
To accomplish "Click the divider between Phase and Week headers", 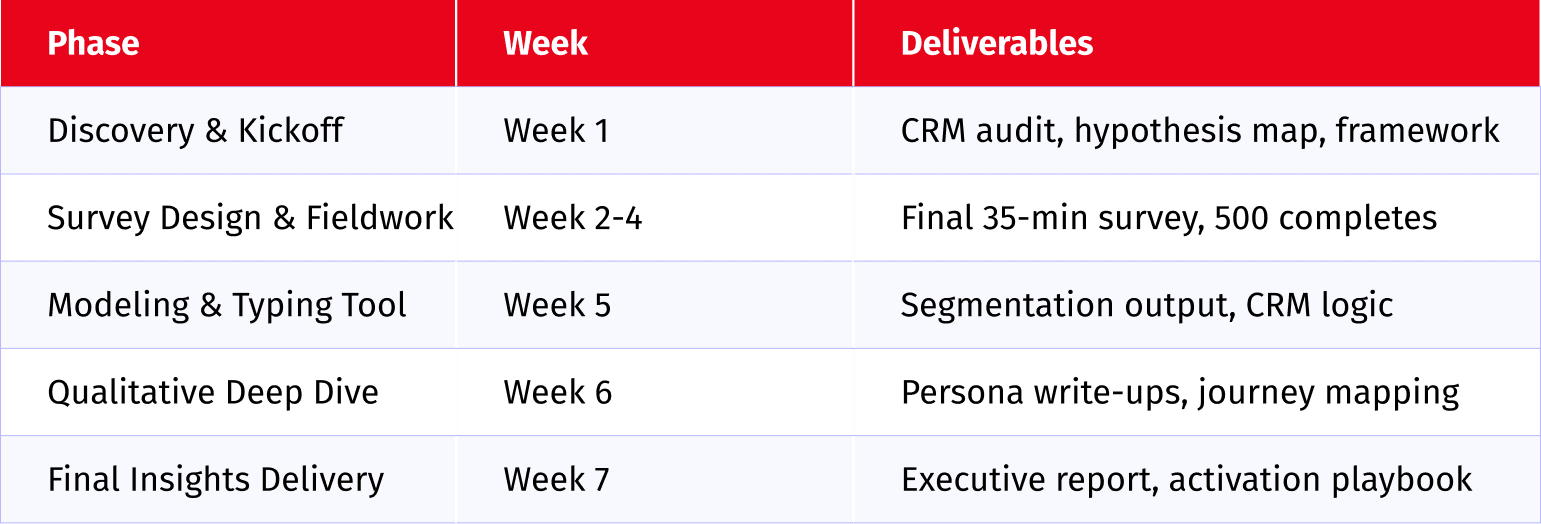I will pyautogui.click(x=456, y=43).
